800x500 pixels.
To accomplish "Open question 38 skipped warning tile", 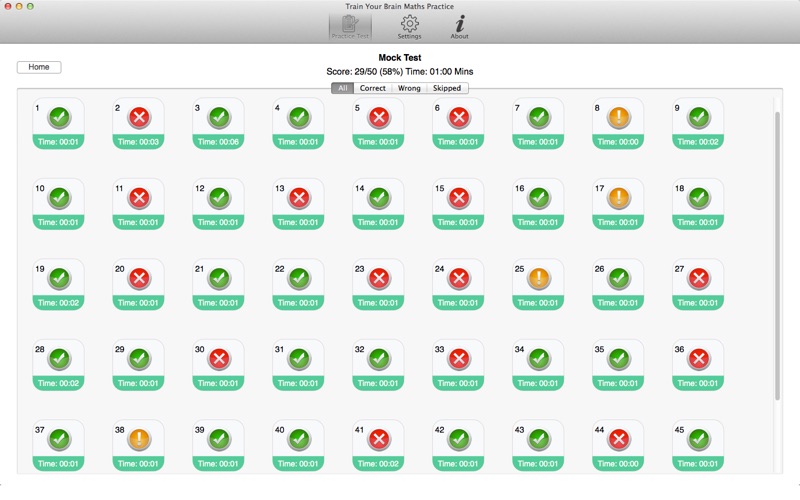I will [138, 445].
